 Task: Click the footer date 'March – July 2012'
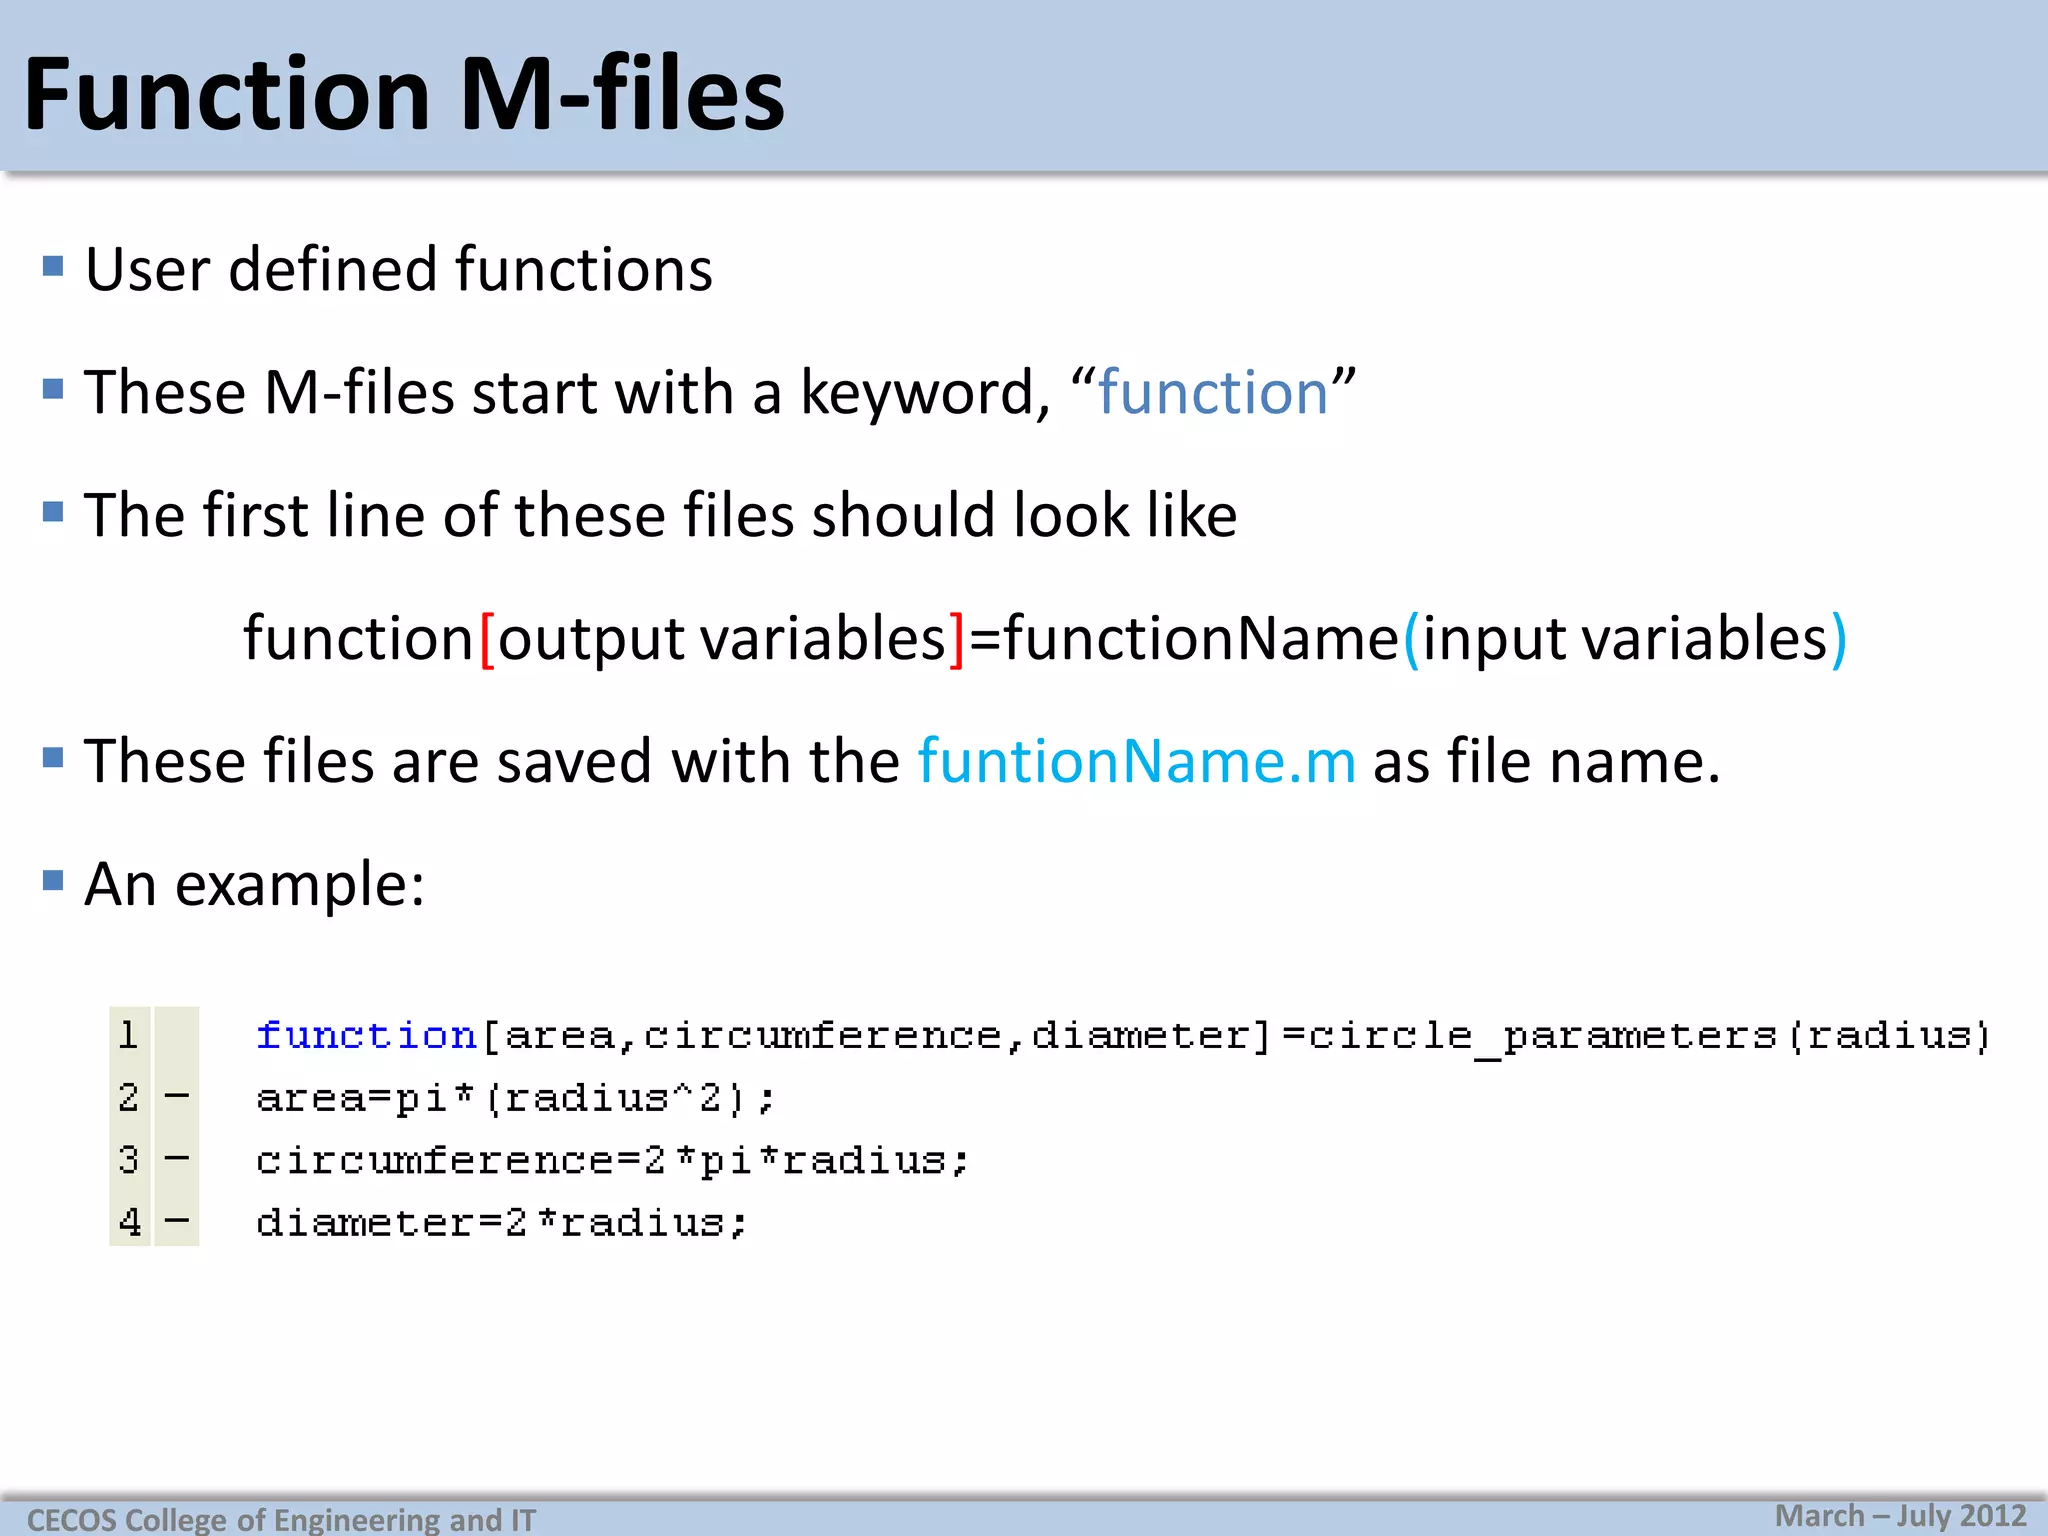pos(1900,1516)
